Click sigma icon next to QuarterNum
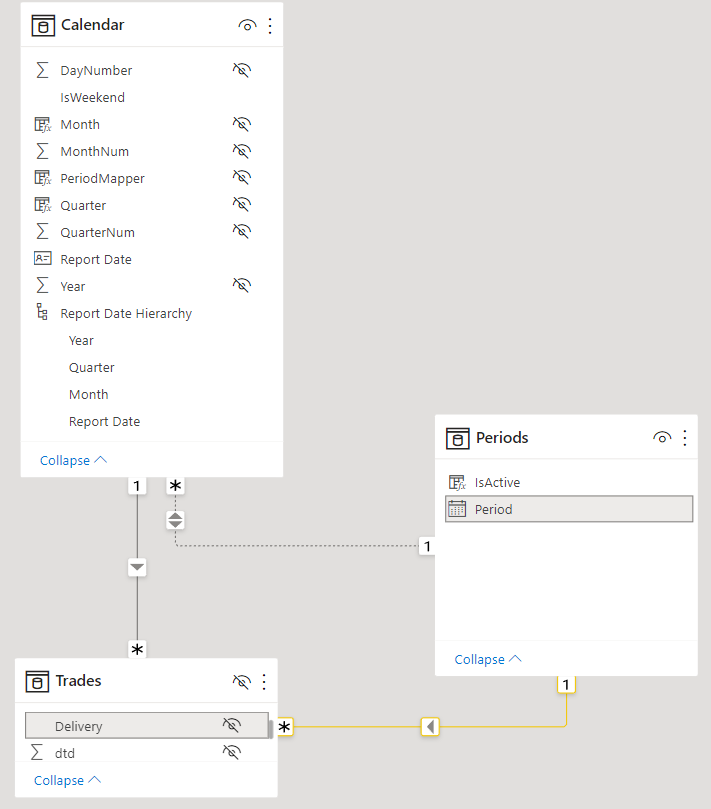711x809 pixels. coord(42,232)
